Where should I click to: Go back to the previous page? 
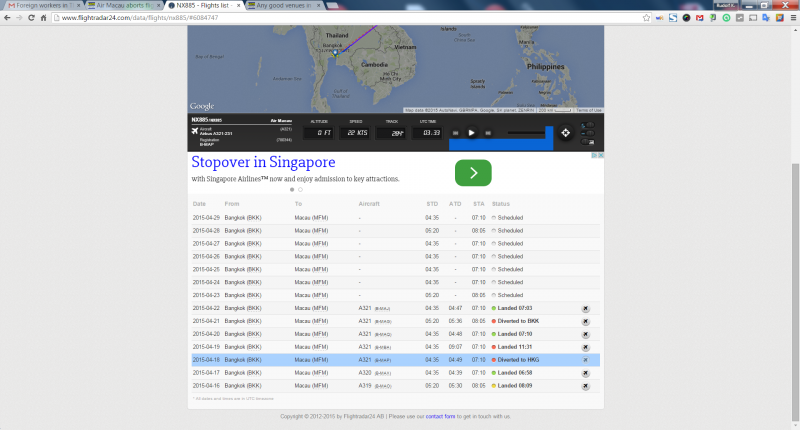click(x=7, y=18)
